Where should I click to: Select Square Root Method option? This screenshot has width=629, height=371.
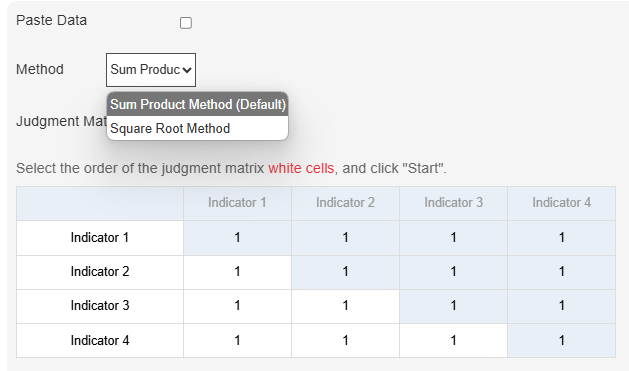(198, 128)
